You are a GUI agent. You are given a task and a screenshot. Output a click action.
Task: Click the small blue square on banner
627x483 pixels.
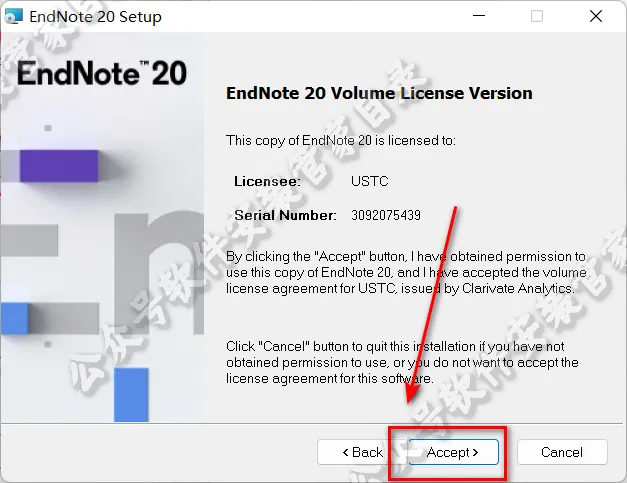click(14, 318)
